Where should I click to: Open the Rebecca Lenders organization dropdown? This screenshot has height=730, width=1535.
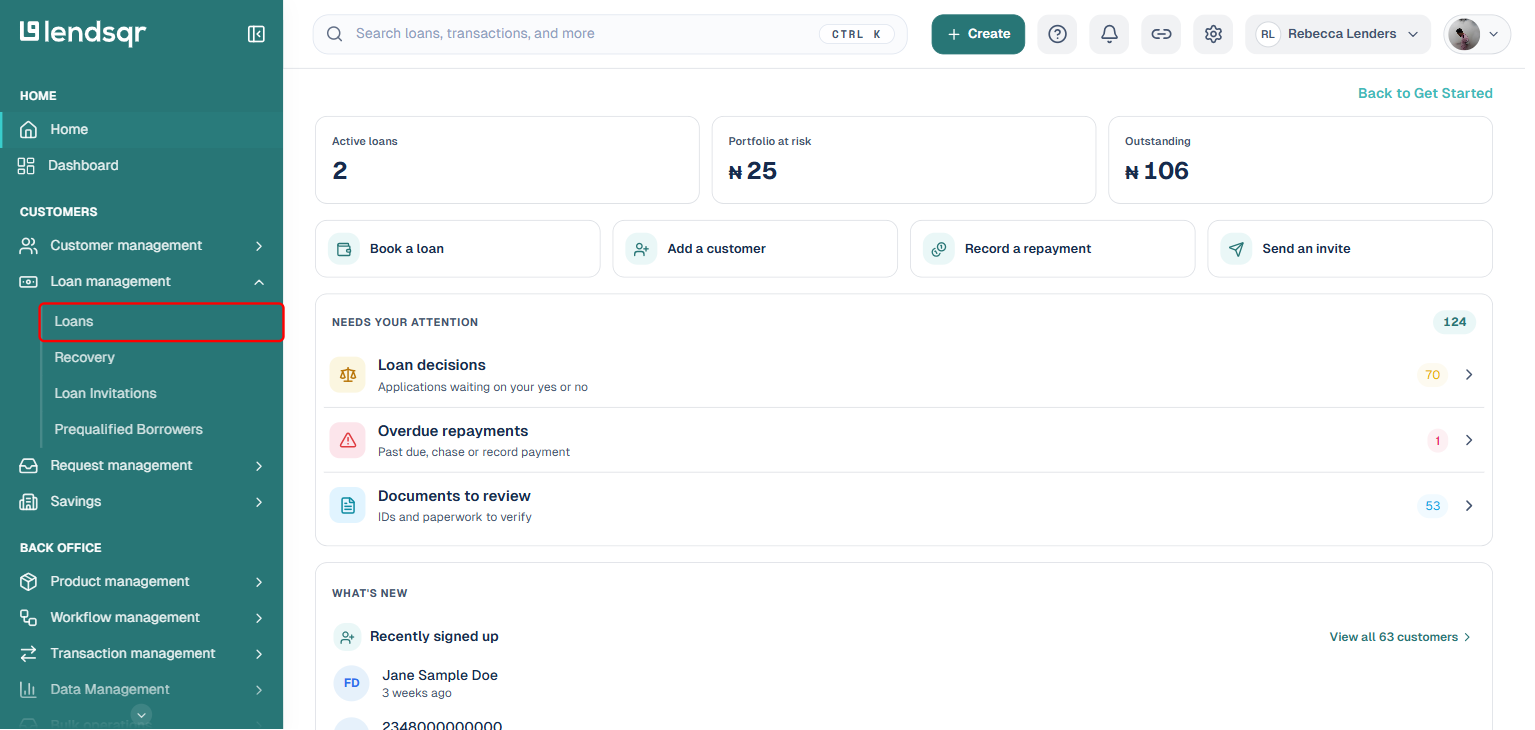coord(1337,34)
